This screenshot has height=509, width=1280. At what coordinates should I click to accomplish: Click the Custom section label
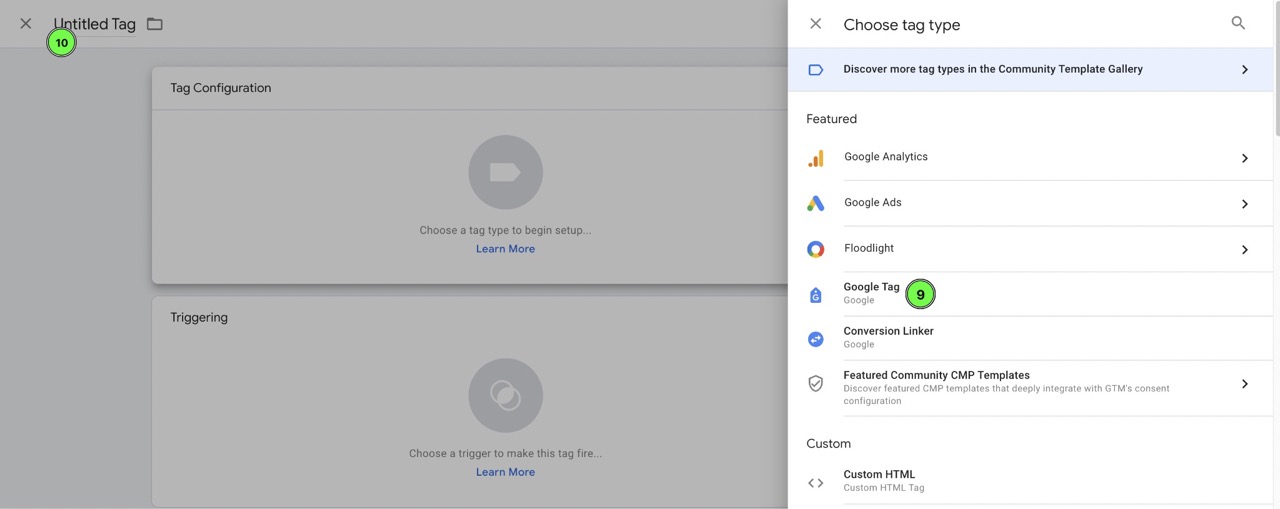click(x=828, y=443)
